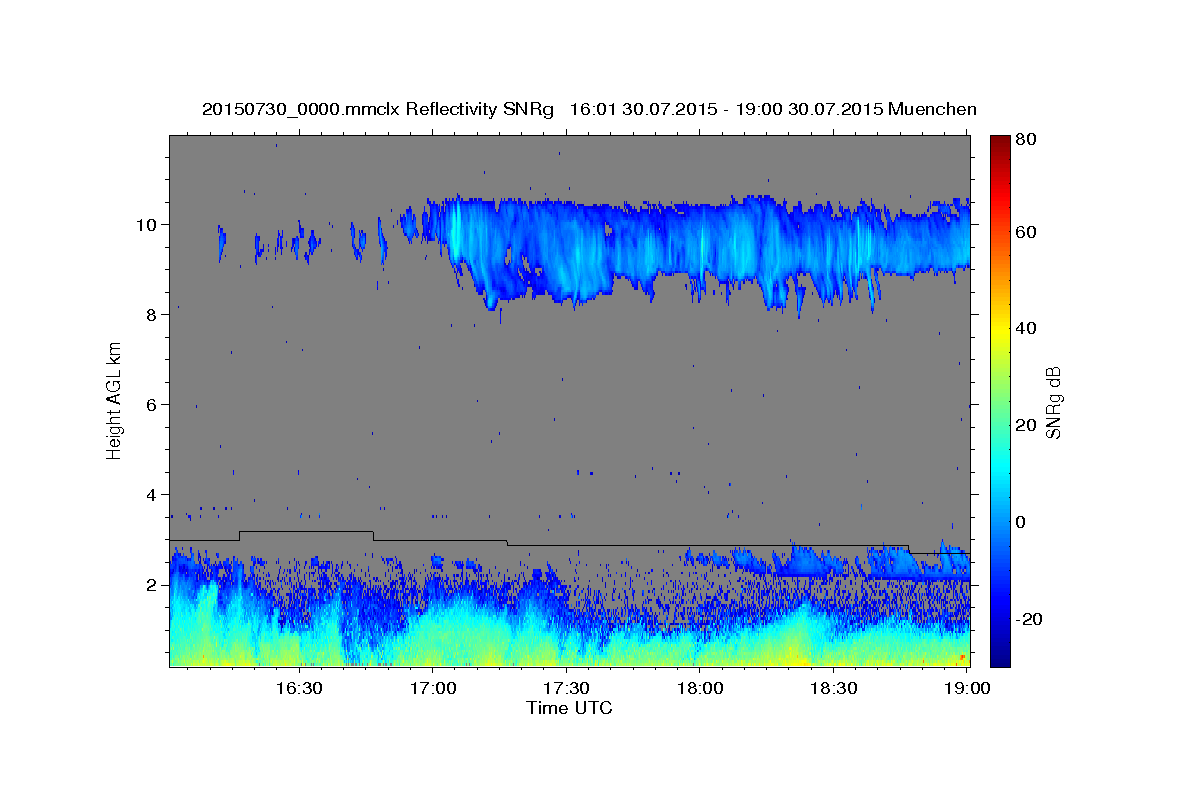Click the height tick label 10
This screenshot has height=800, width=1200.
pos(148,224)
